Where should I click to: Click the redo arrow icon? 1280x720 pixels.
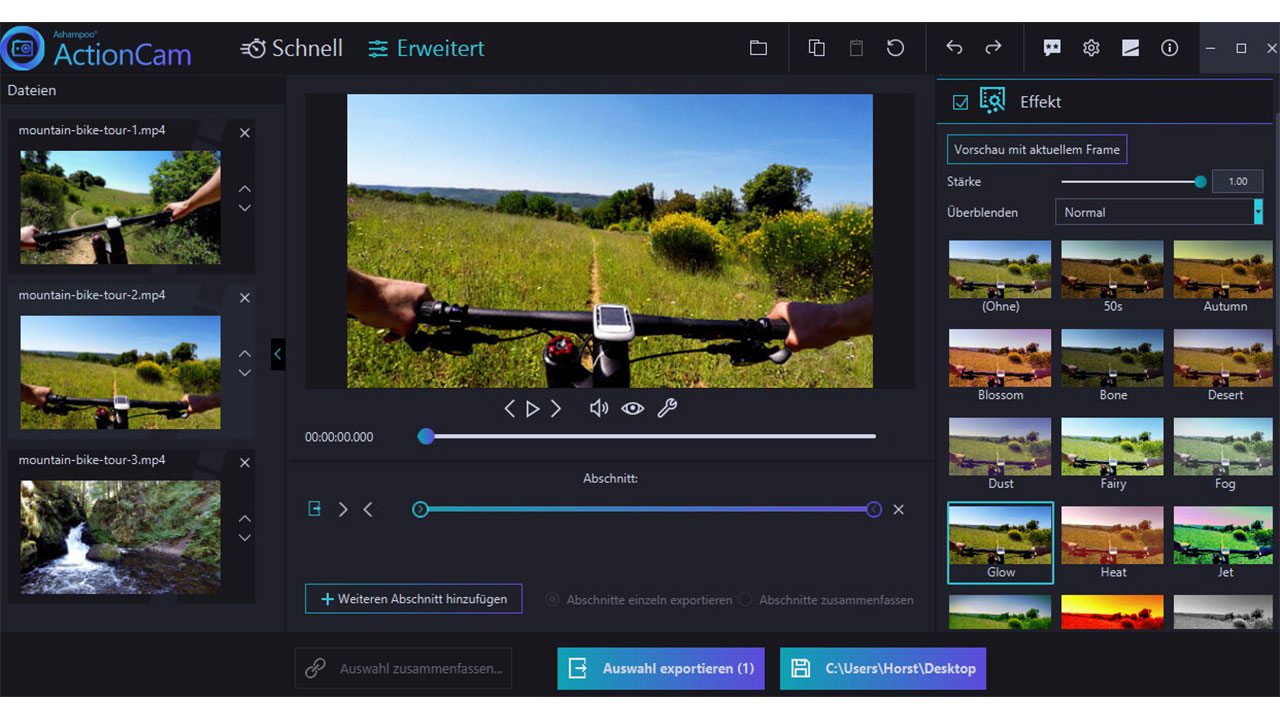click(x=993, y=48)
